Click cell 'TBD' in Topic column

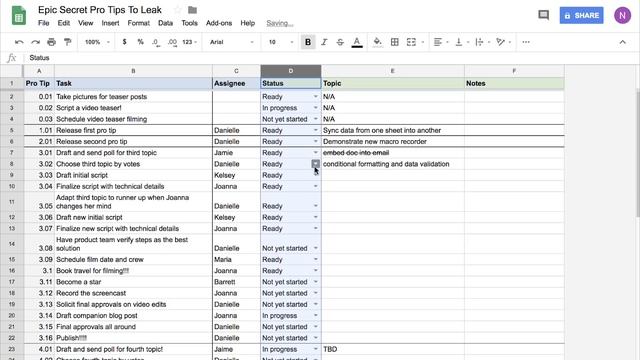[x=393, y=349]
